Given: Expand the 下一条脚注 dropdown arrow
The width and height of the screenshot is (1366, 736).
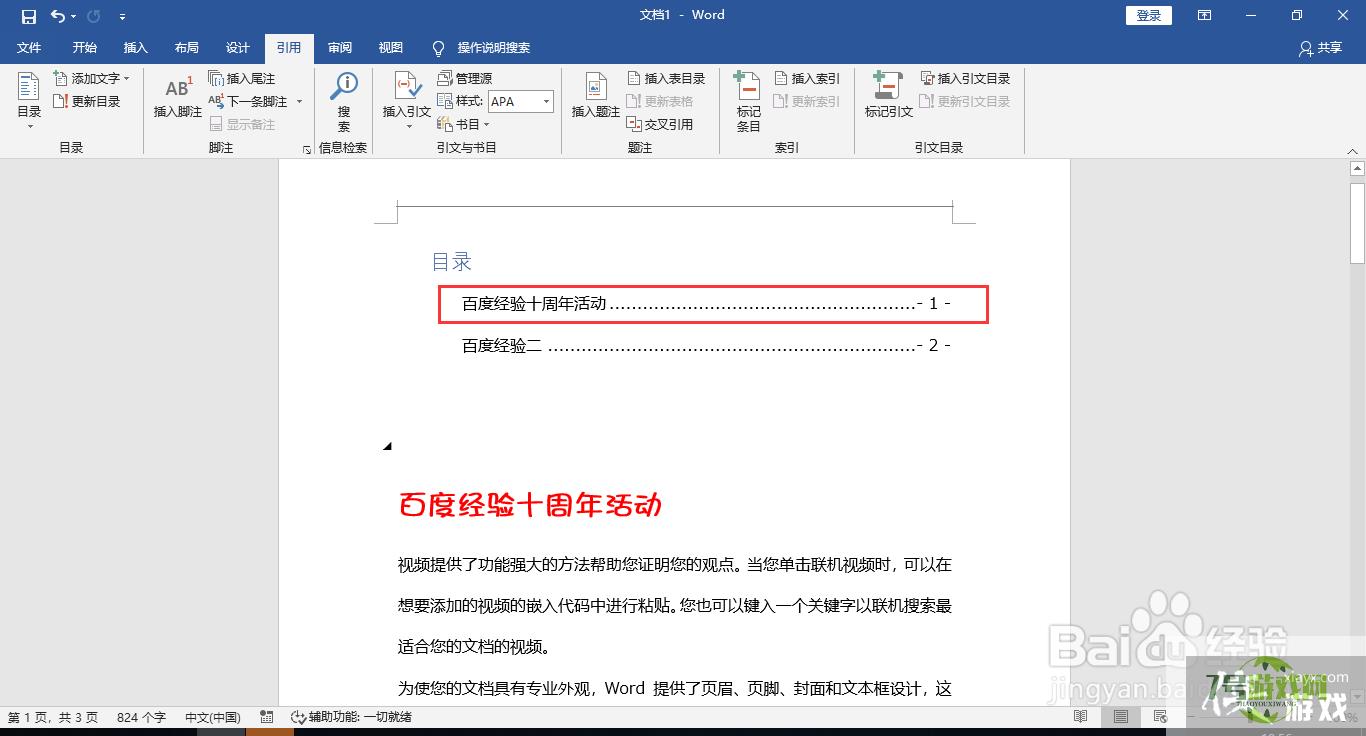Looking at the screenshot, I should (298, 101).
